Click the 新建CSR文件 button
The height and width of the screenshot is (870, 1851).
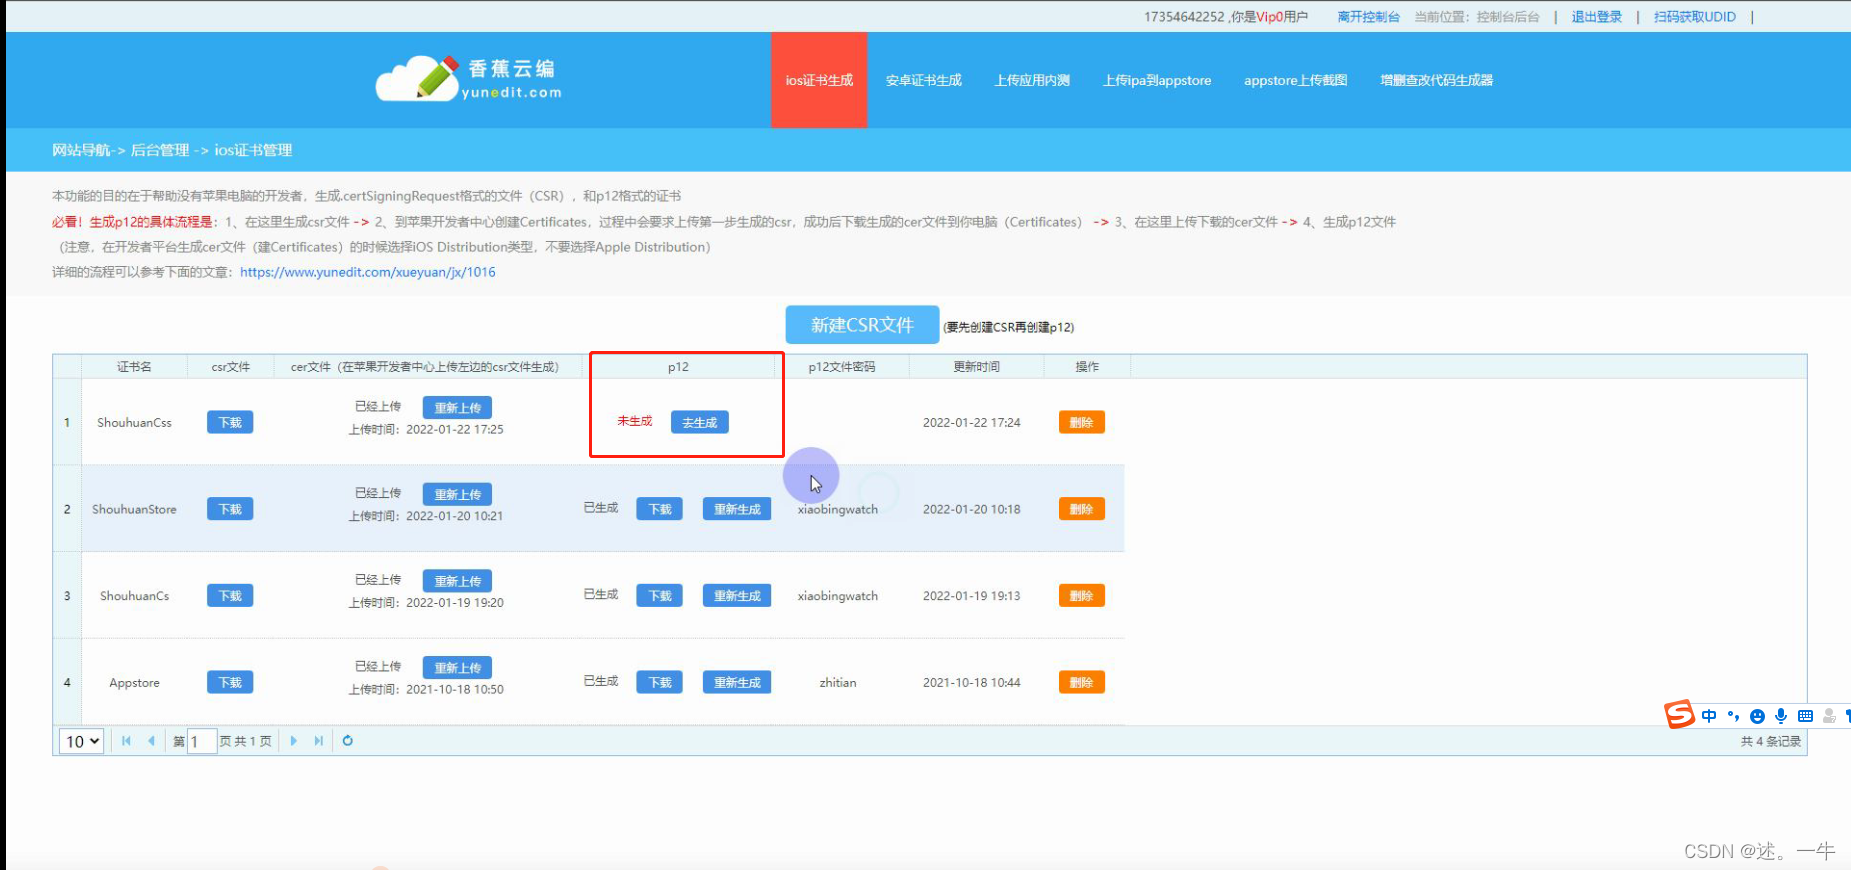tap(862, 325)
